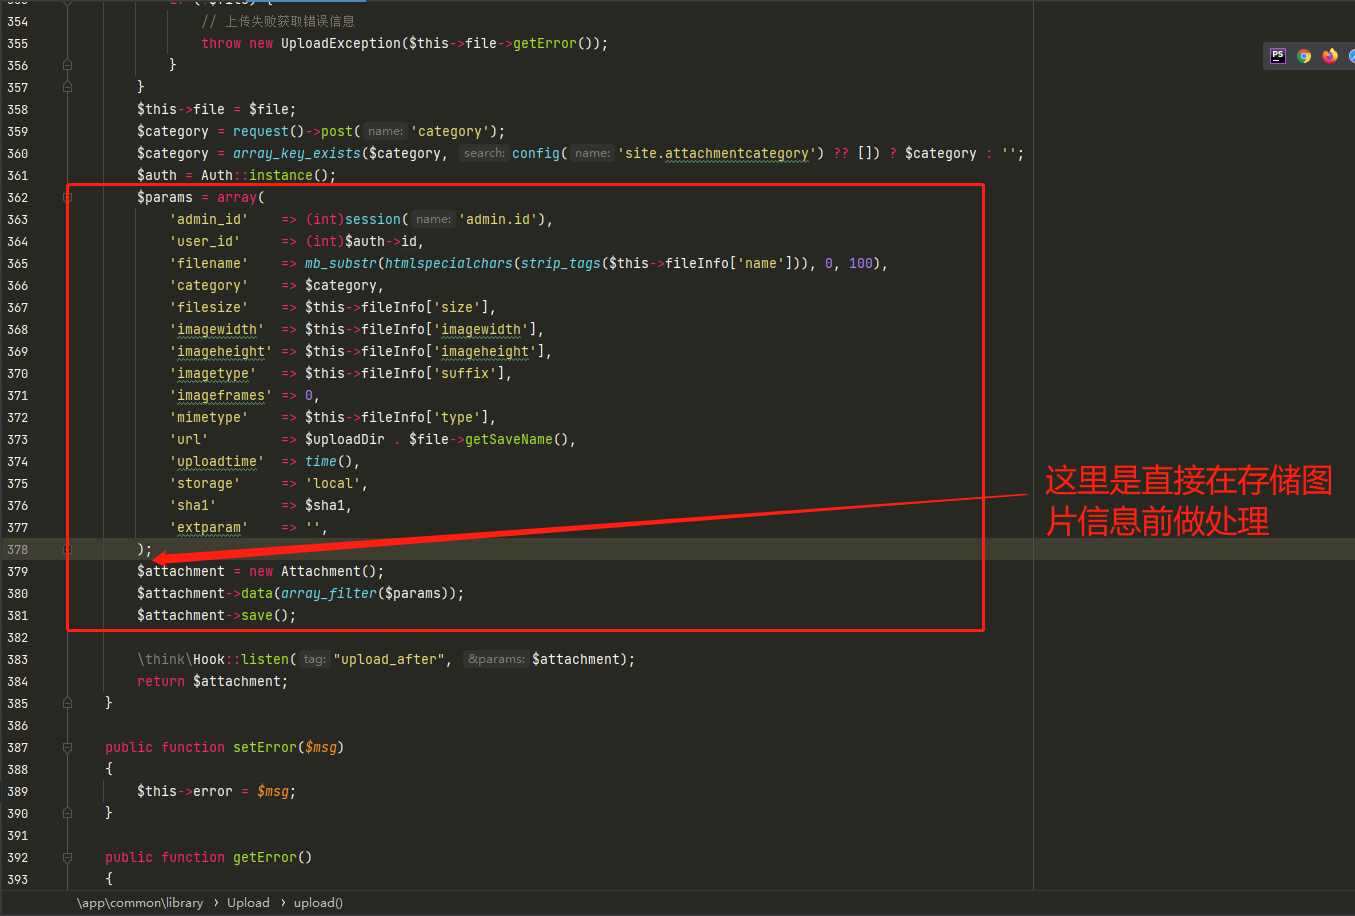Viewport: 1355px width, 916px height.
Task: Click the '&params:' inlay hint on line 383
Action: (496, 659)
